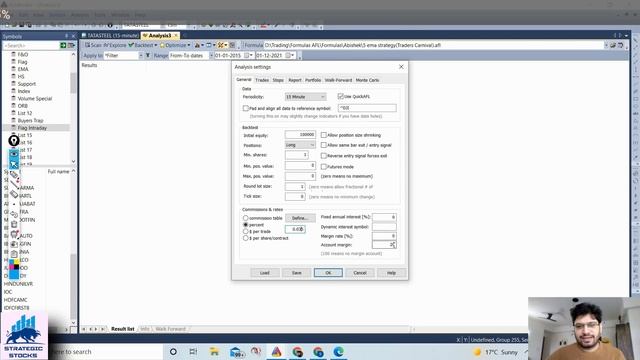640x360 pixels.
Task: Open the analysis Settings icon
Action: (221, 45)
